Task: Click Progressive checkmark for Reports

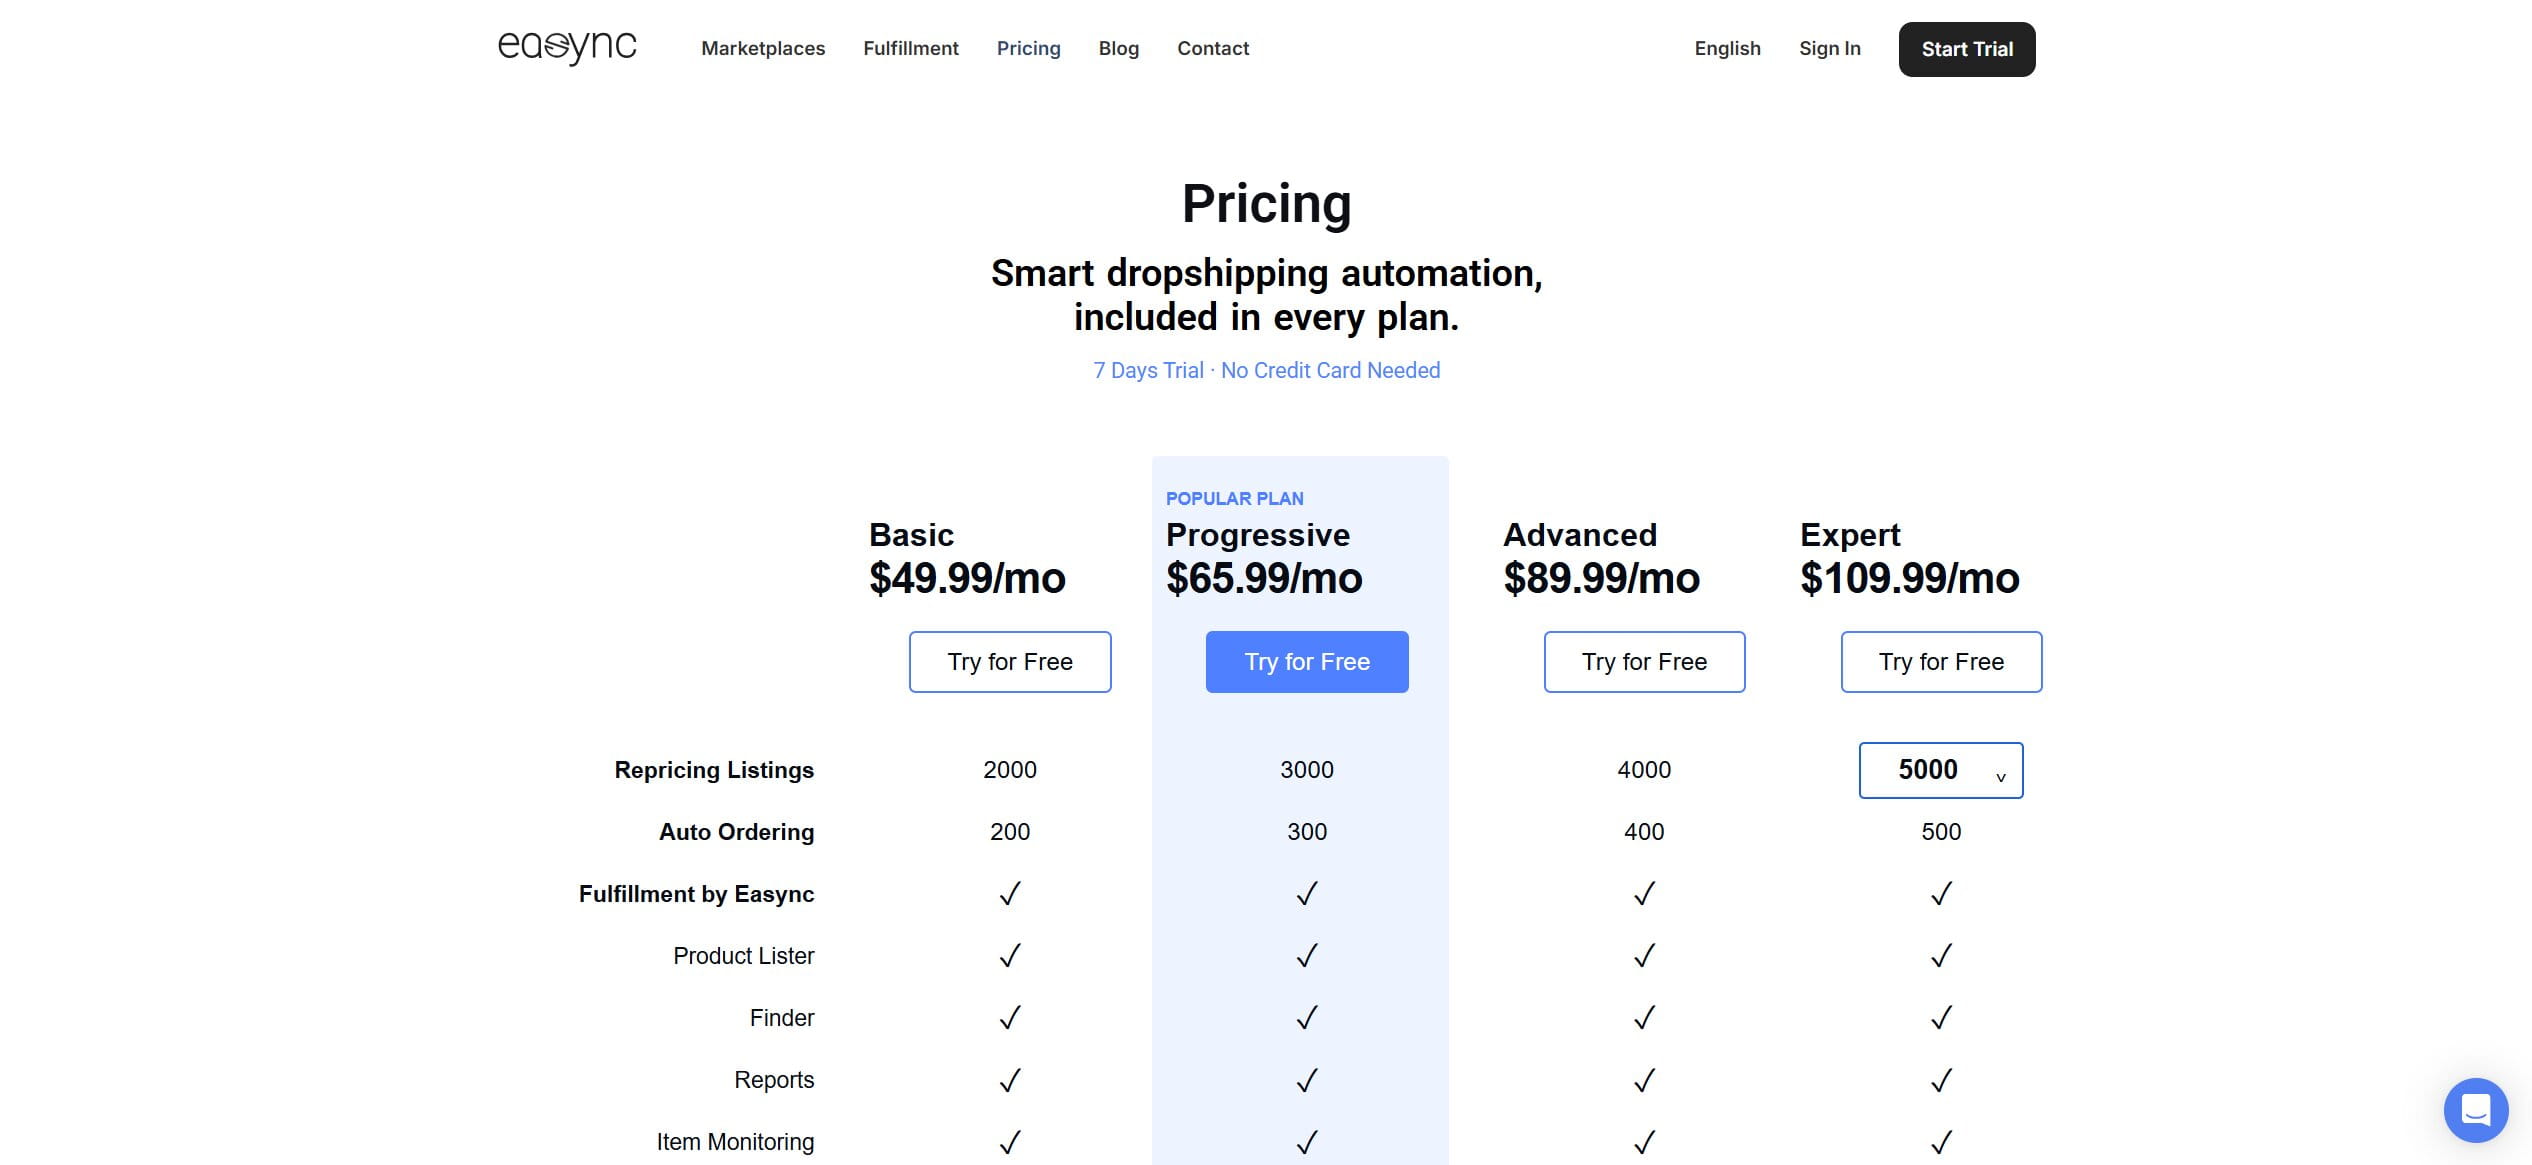Action: point(1307,1080)
